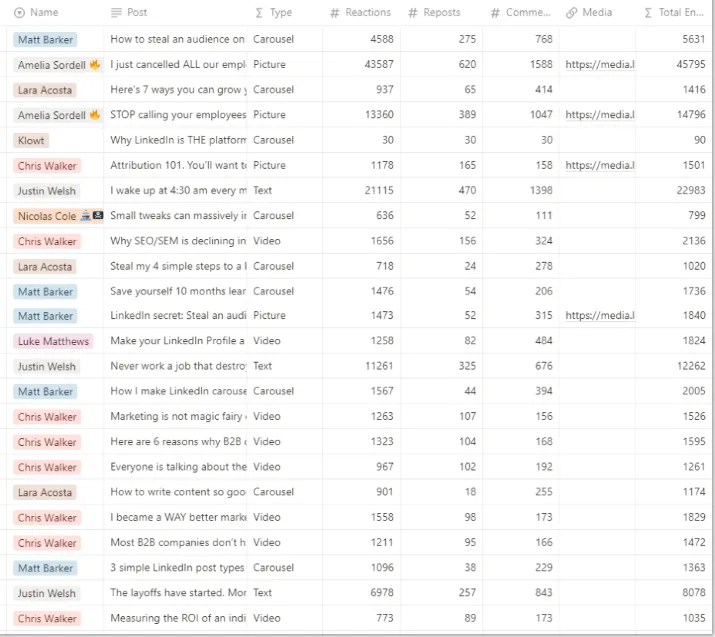The height and width of the screenshot is (637, 715).
Task: Select post 'Why SEO/SEM is declining in'
Action: [178, 241]
